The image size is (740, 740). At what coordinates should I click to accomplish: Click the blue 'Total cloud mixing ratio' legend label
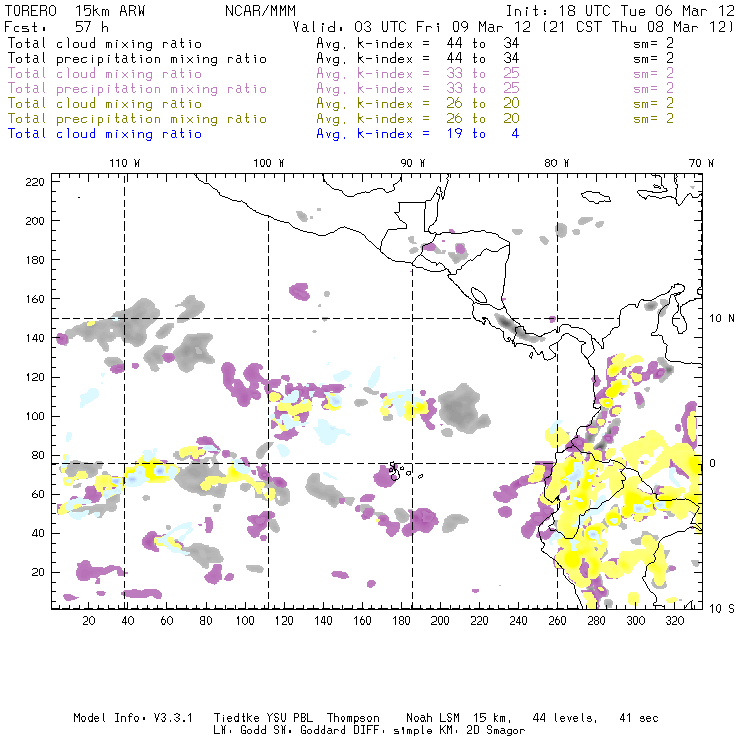105,134
